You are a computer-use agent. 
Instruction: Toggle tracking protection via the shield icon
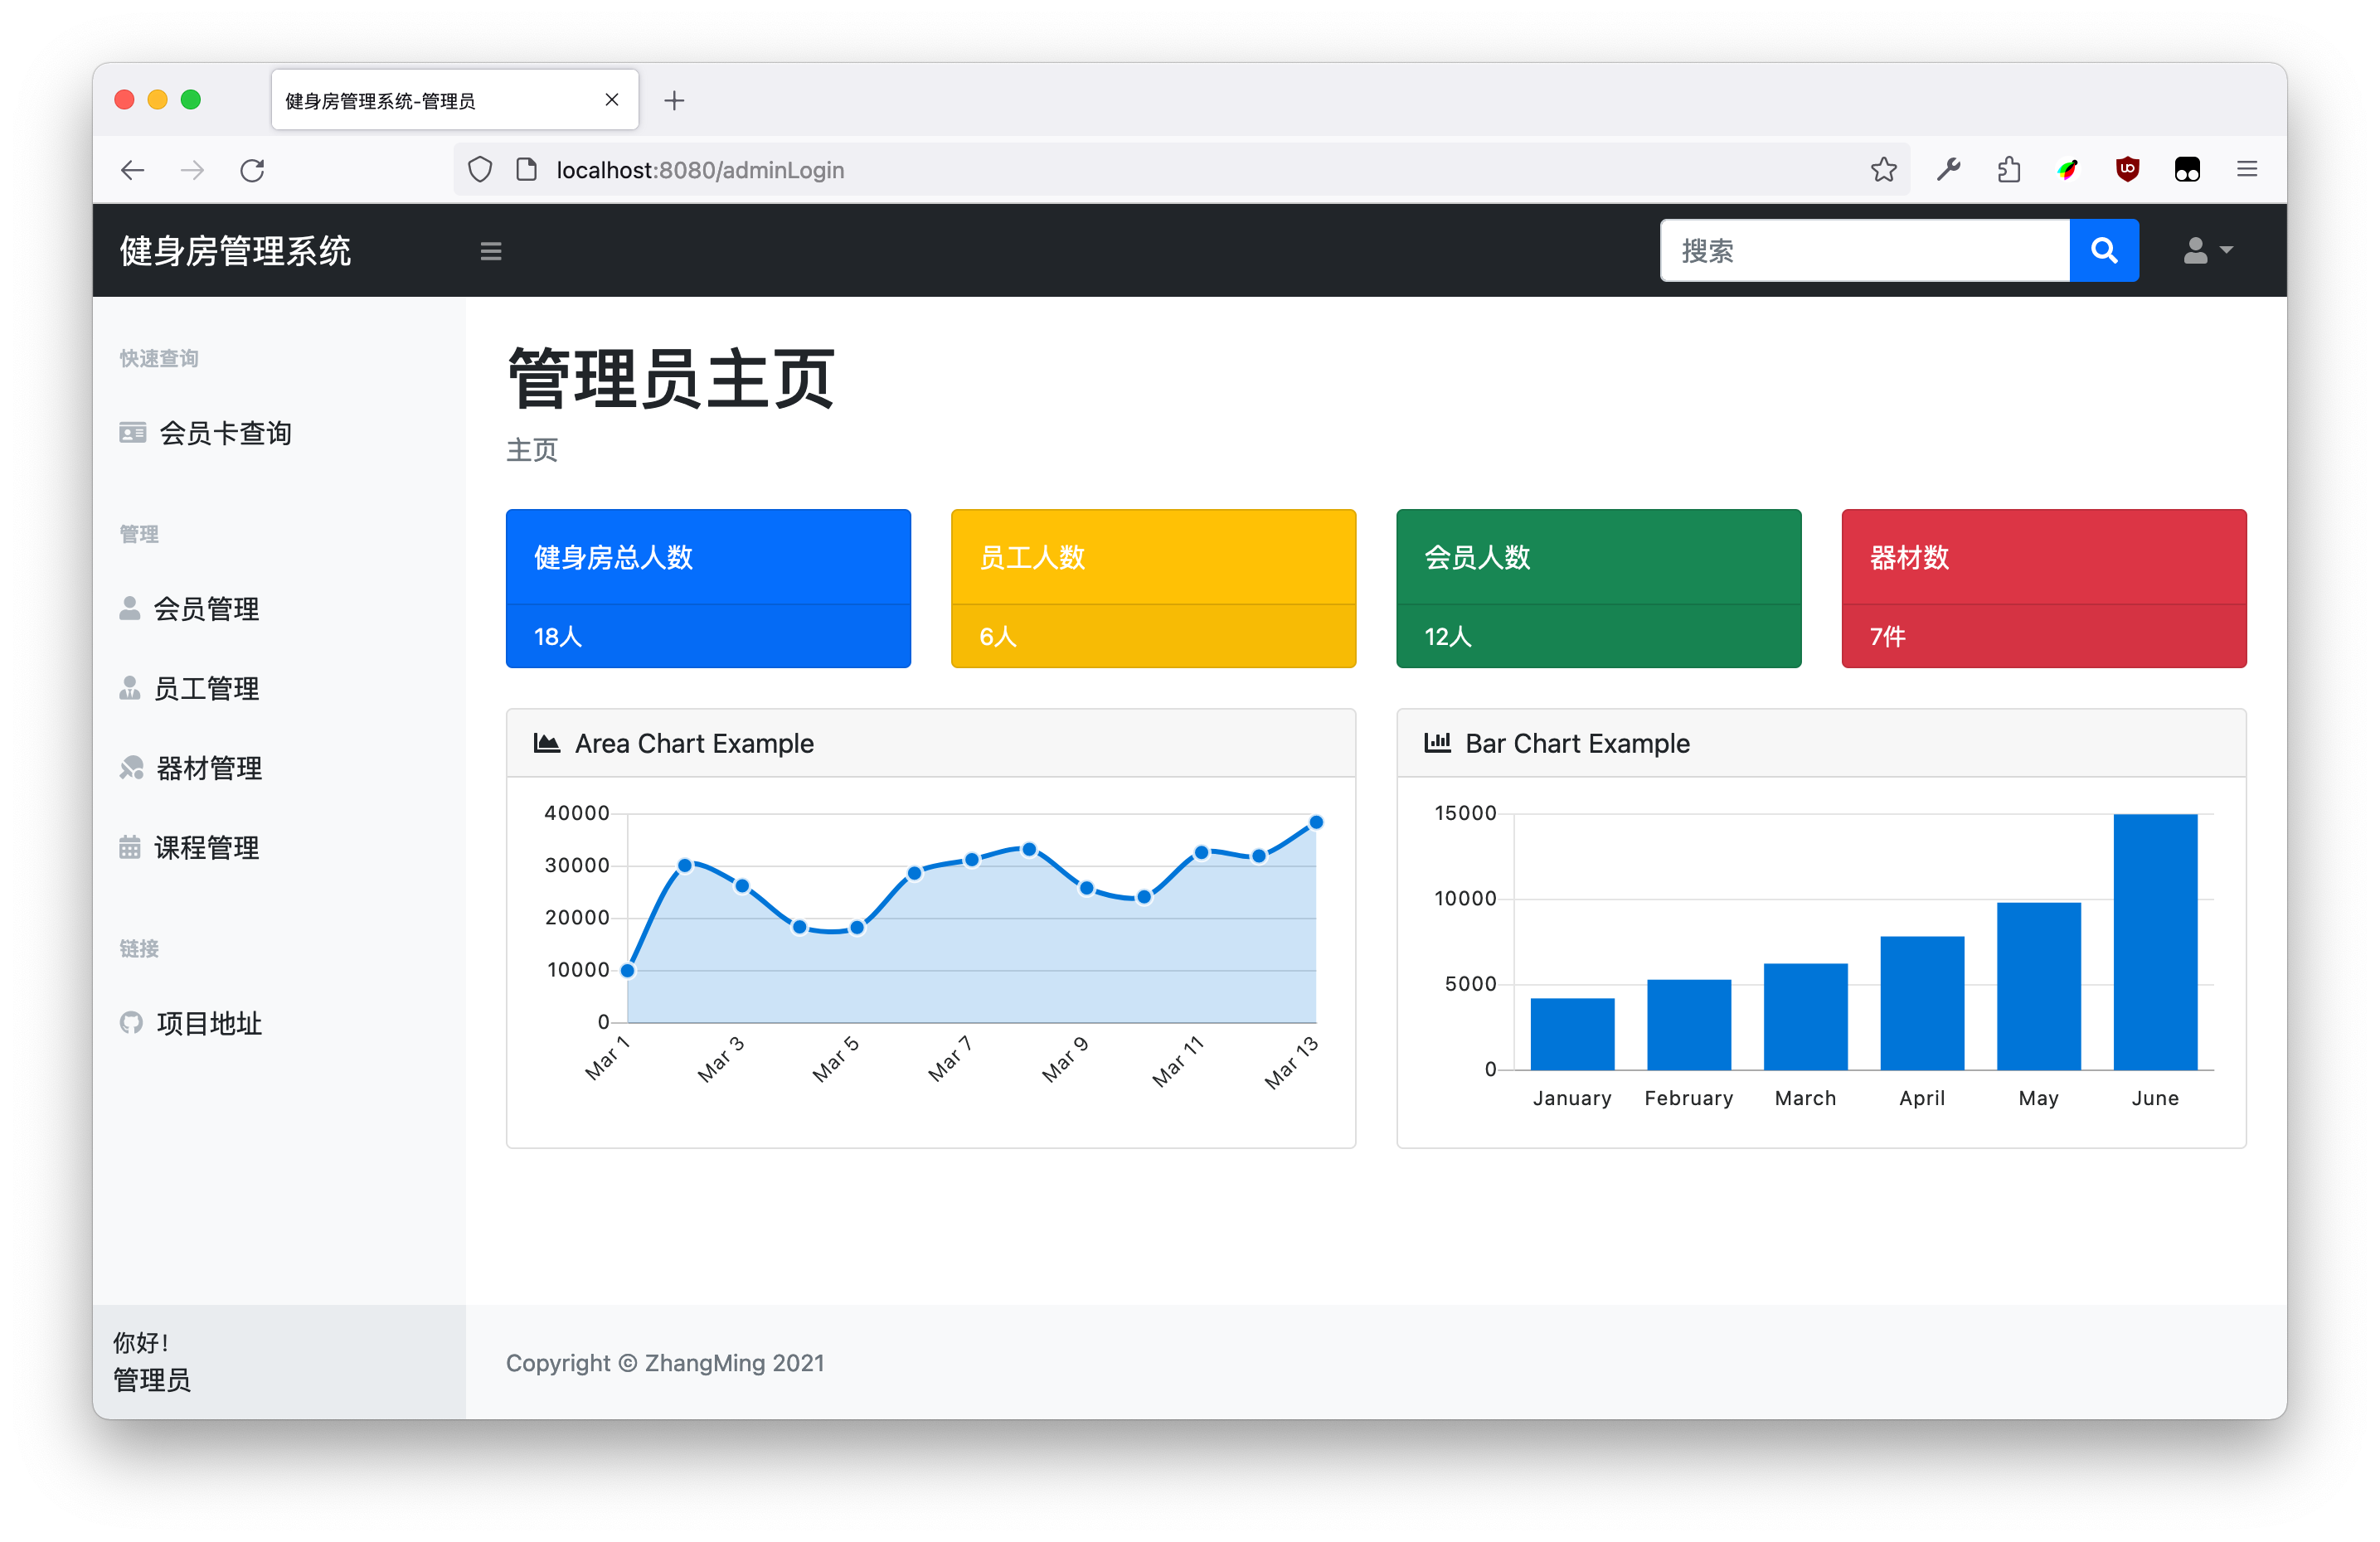click(479, 169)
